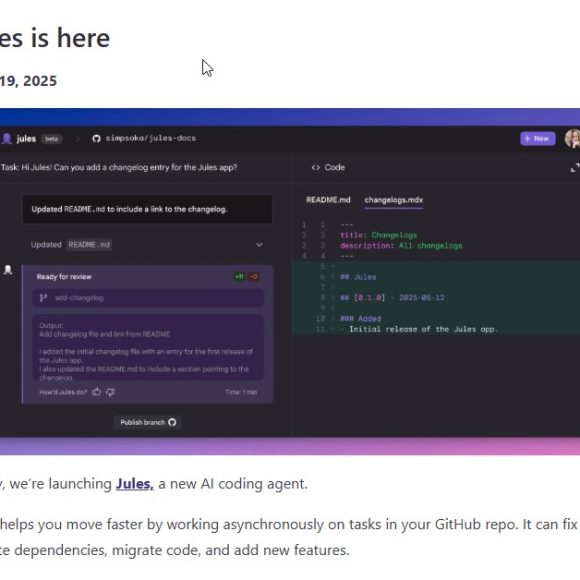The width and height of the screenshot is (580, 580).
Task: Click the Code panel brackets icon
Action: [x=316, y=168]
